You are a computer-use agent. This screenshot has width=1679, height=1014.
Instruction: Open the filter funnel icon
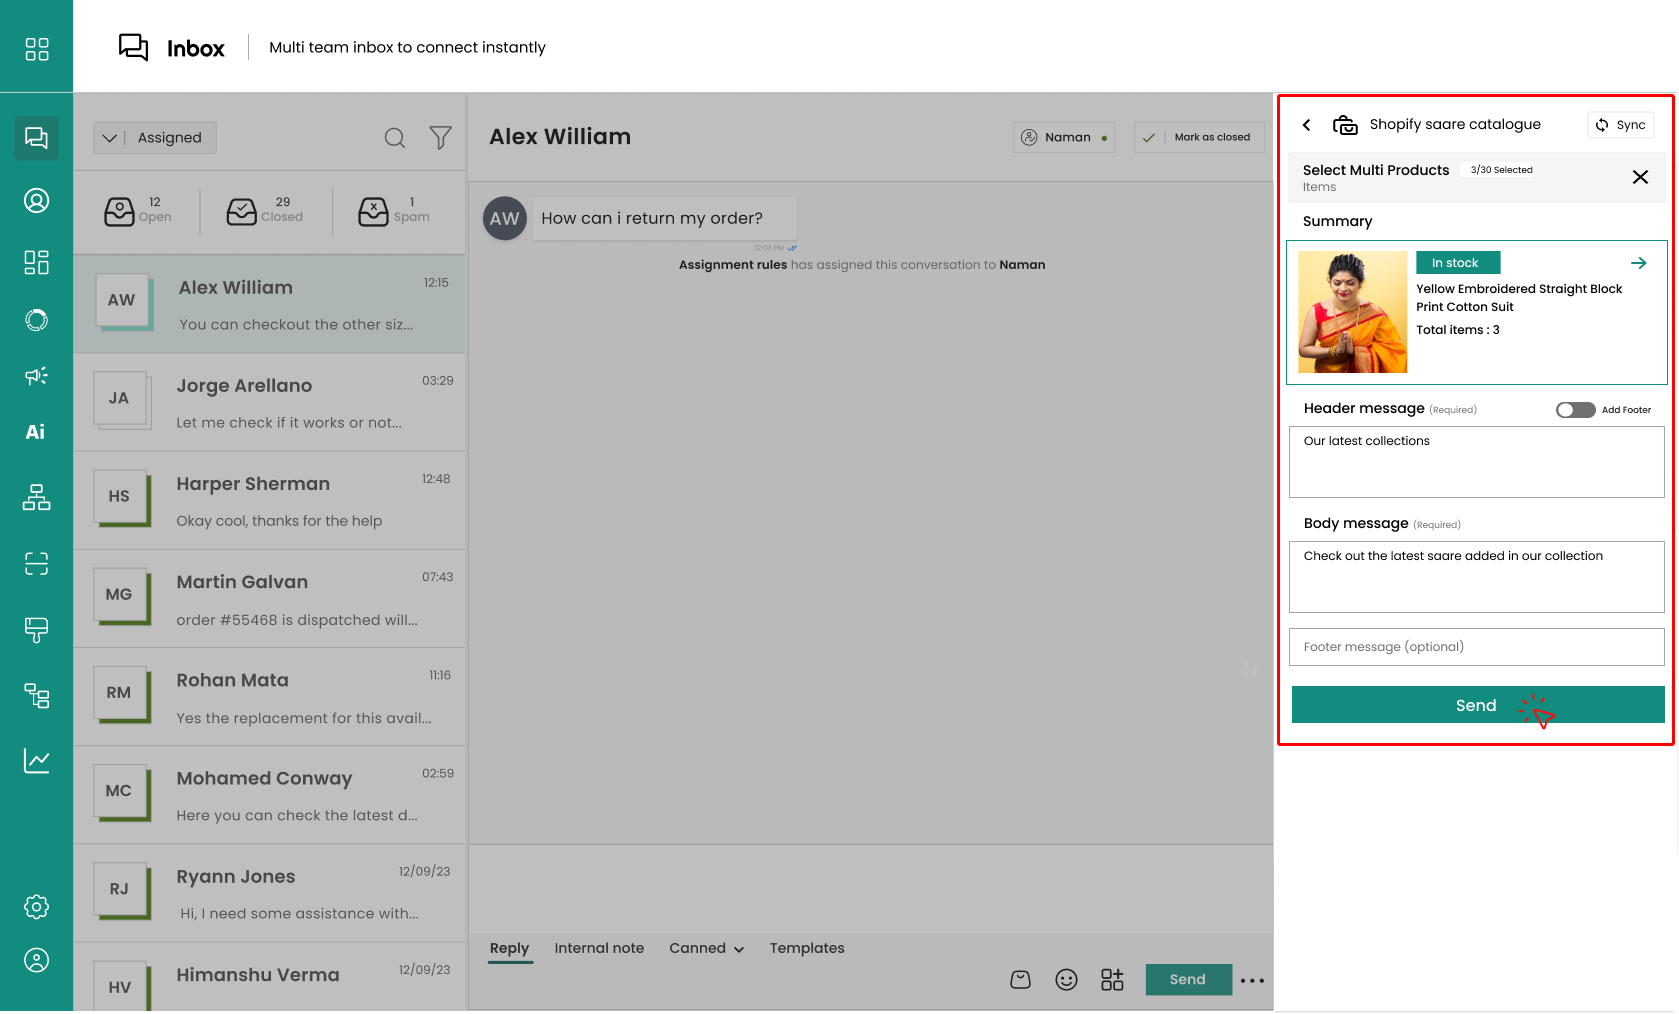[x=440, y=138]
